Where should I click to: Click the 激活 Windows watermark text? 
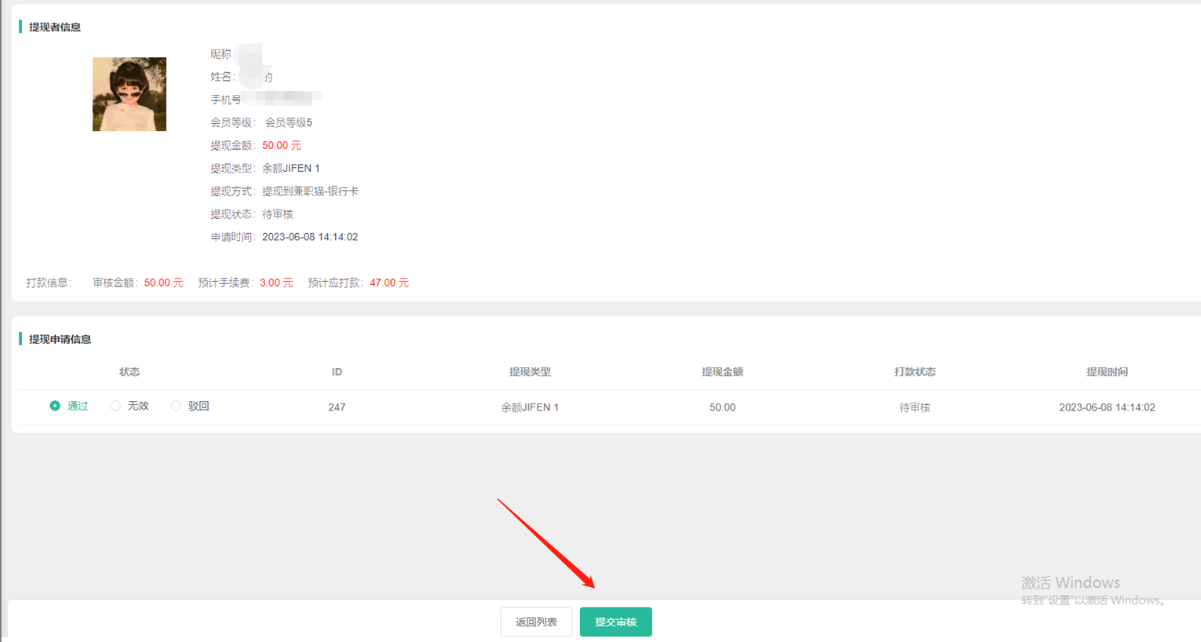pyautogui.click(x=1070, y=583)
